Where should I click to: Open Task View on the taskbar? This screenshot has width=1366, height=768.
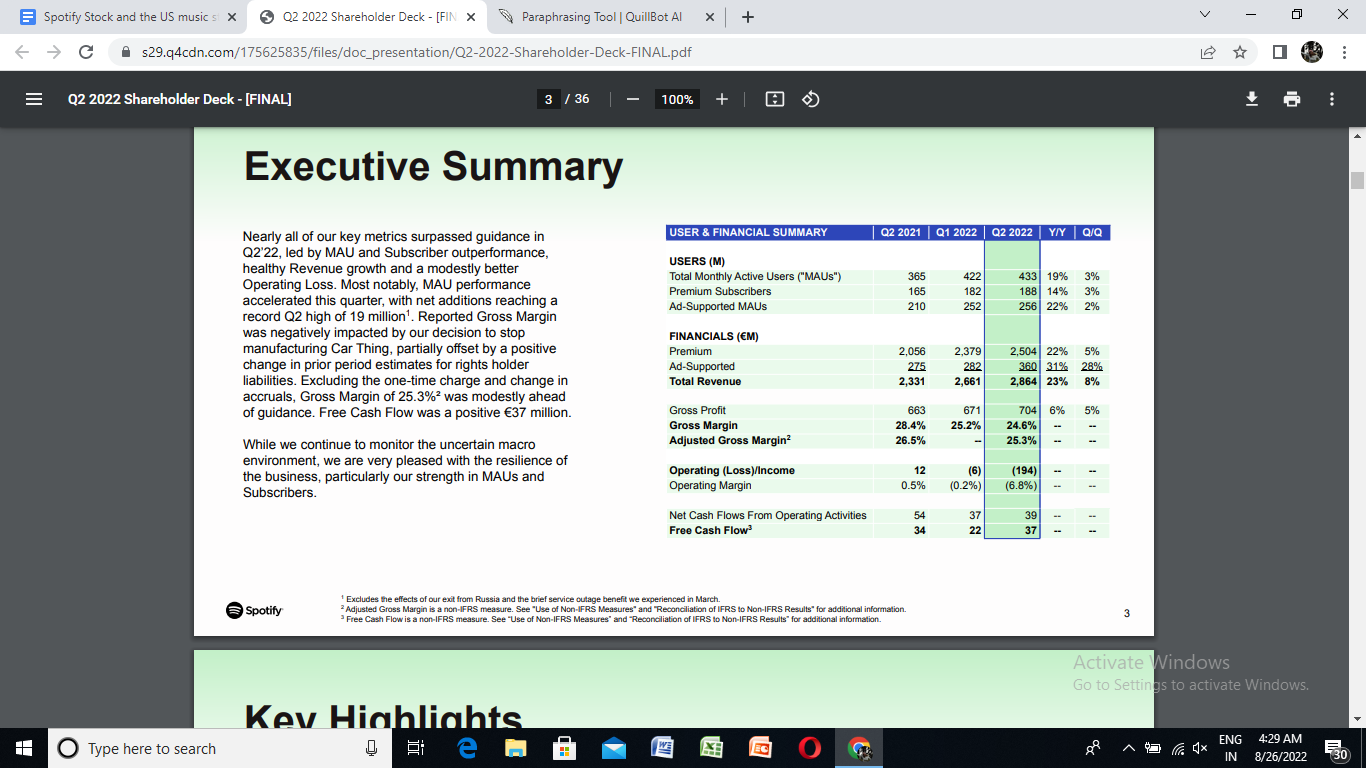tap(417, 748)
